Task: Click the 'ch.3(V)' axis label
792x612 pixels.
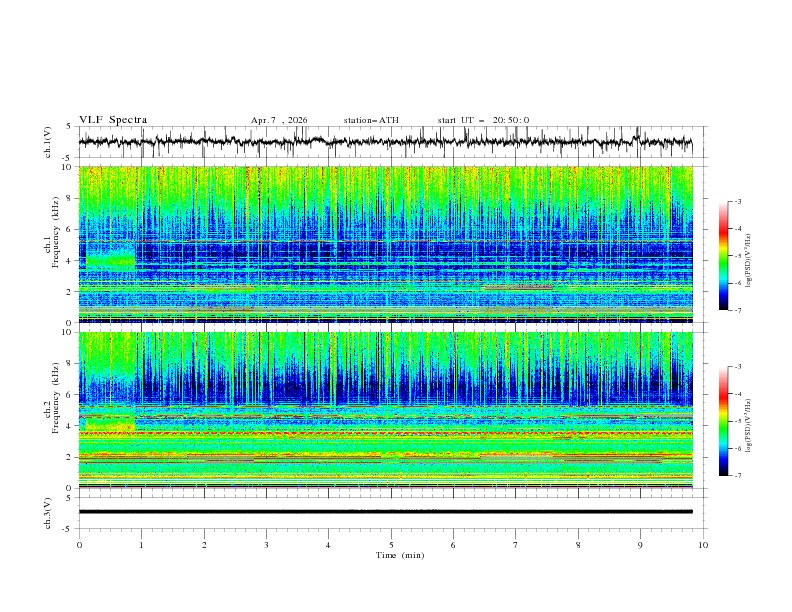Action: pos(48,513)
